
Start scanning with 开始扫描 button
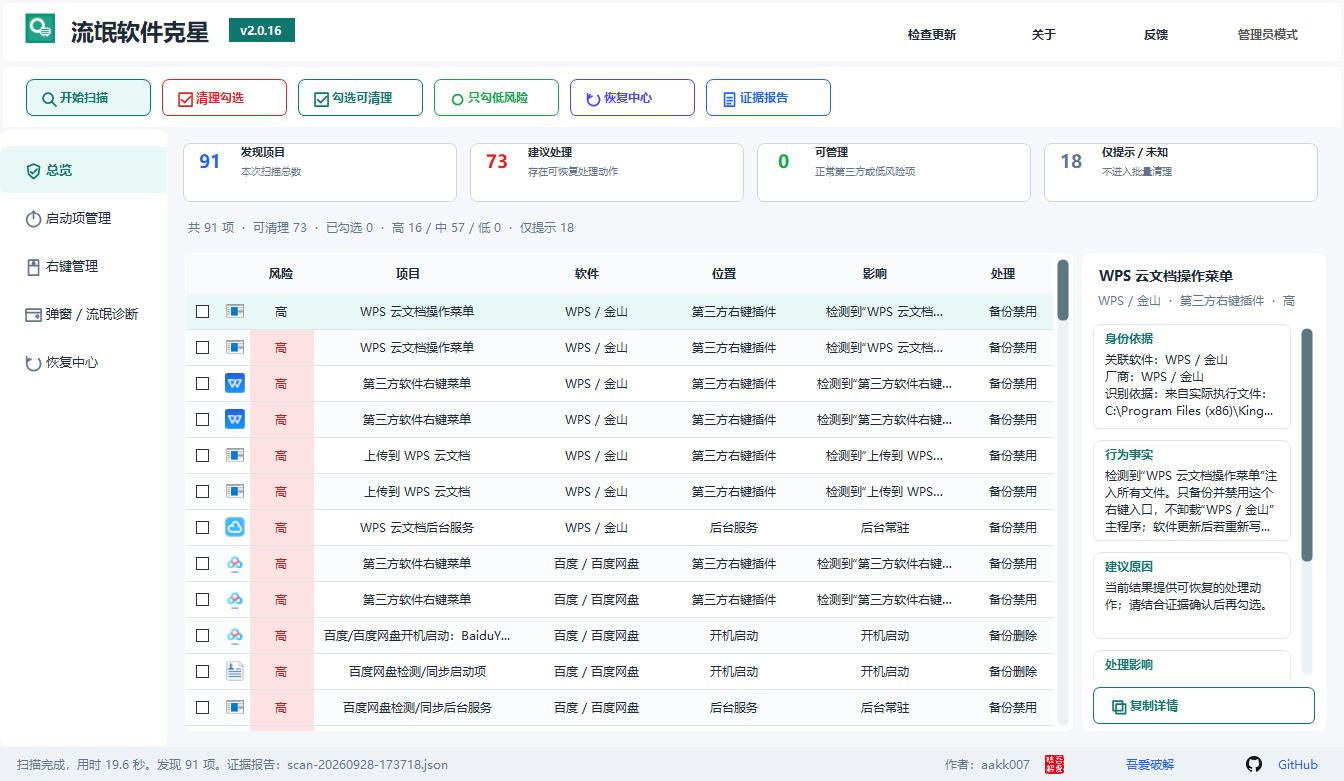(x=88, y=98)
